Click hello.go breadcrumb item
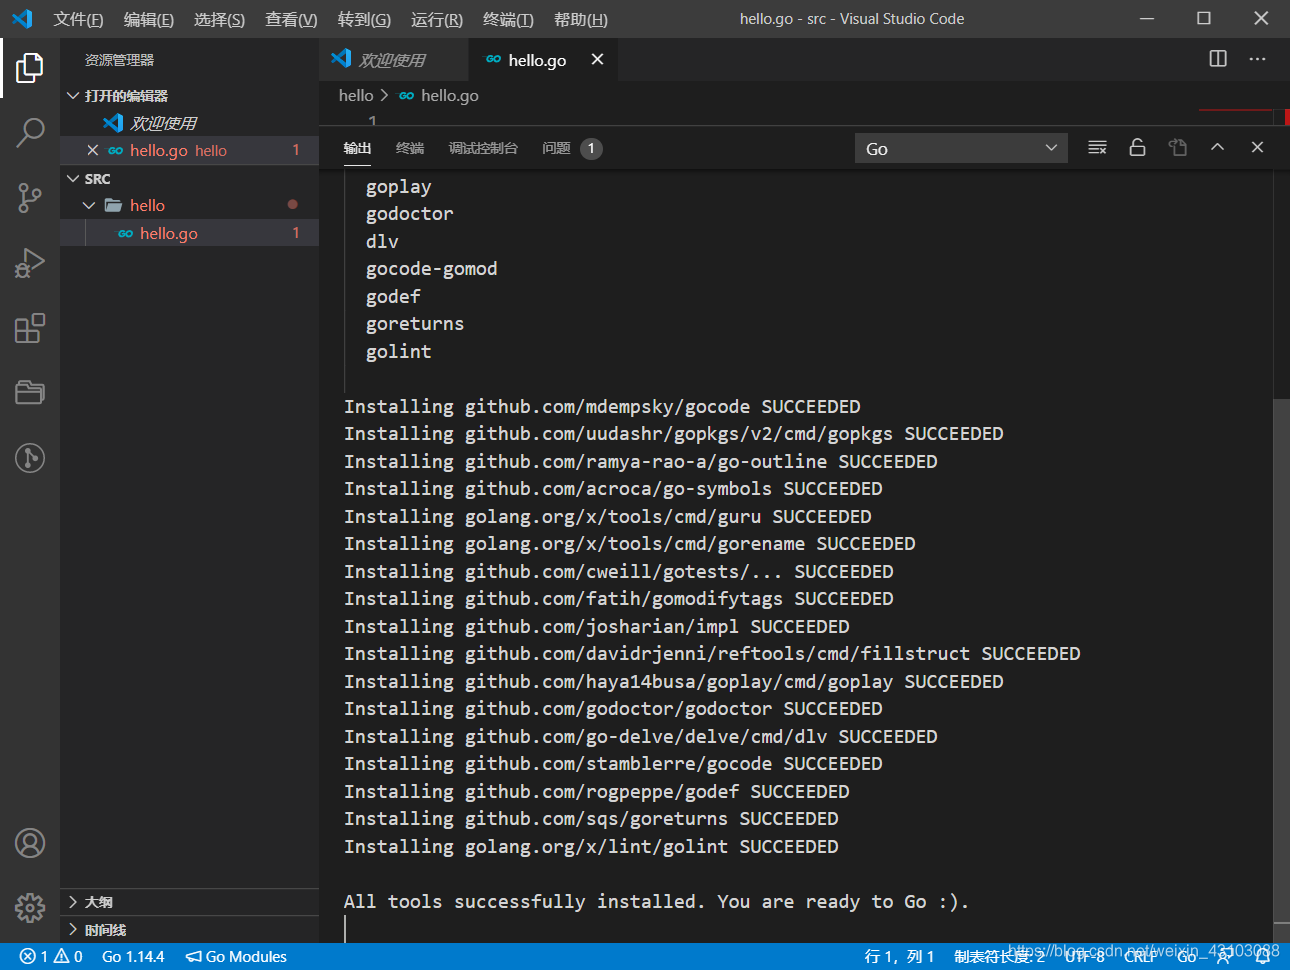 [449, 95]
